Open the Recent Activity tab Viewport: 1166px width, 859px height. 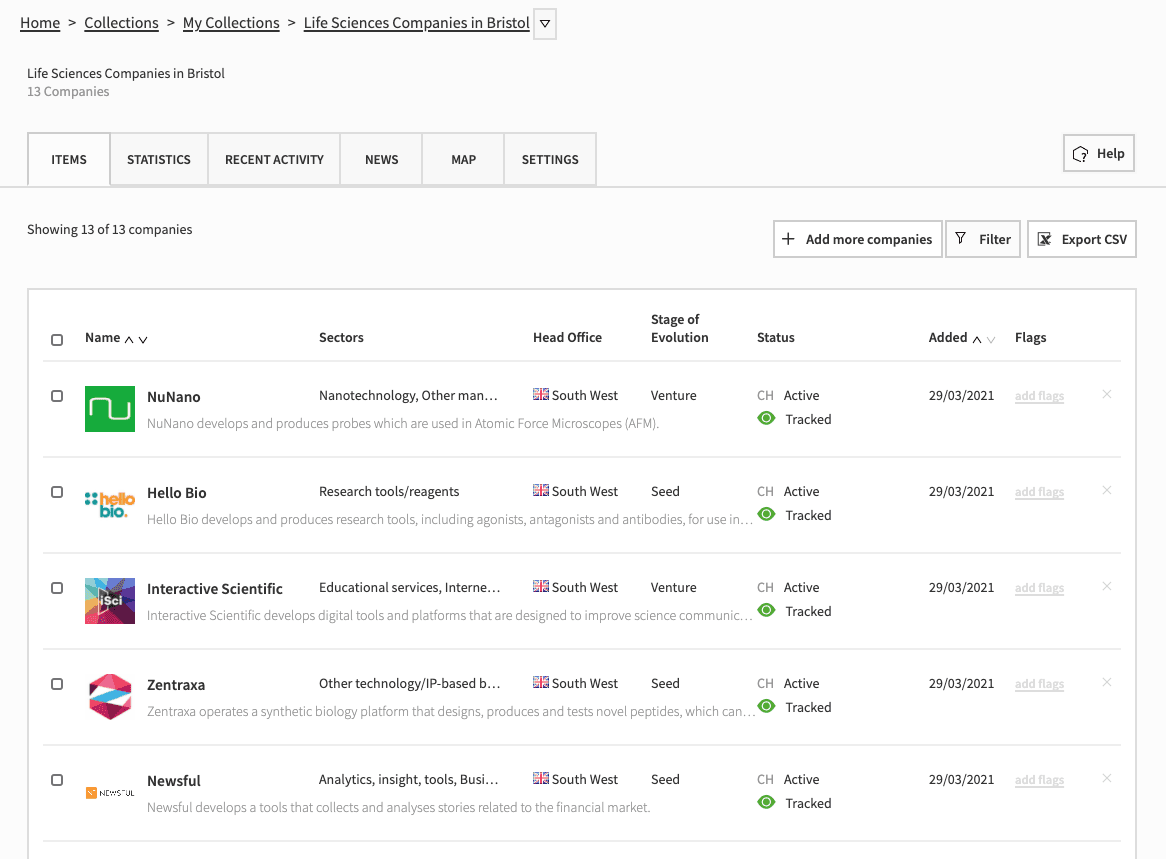point(274,159)
